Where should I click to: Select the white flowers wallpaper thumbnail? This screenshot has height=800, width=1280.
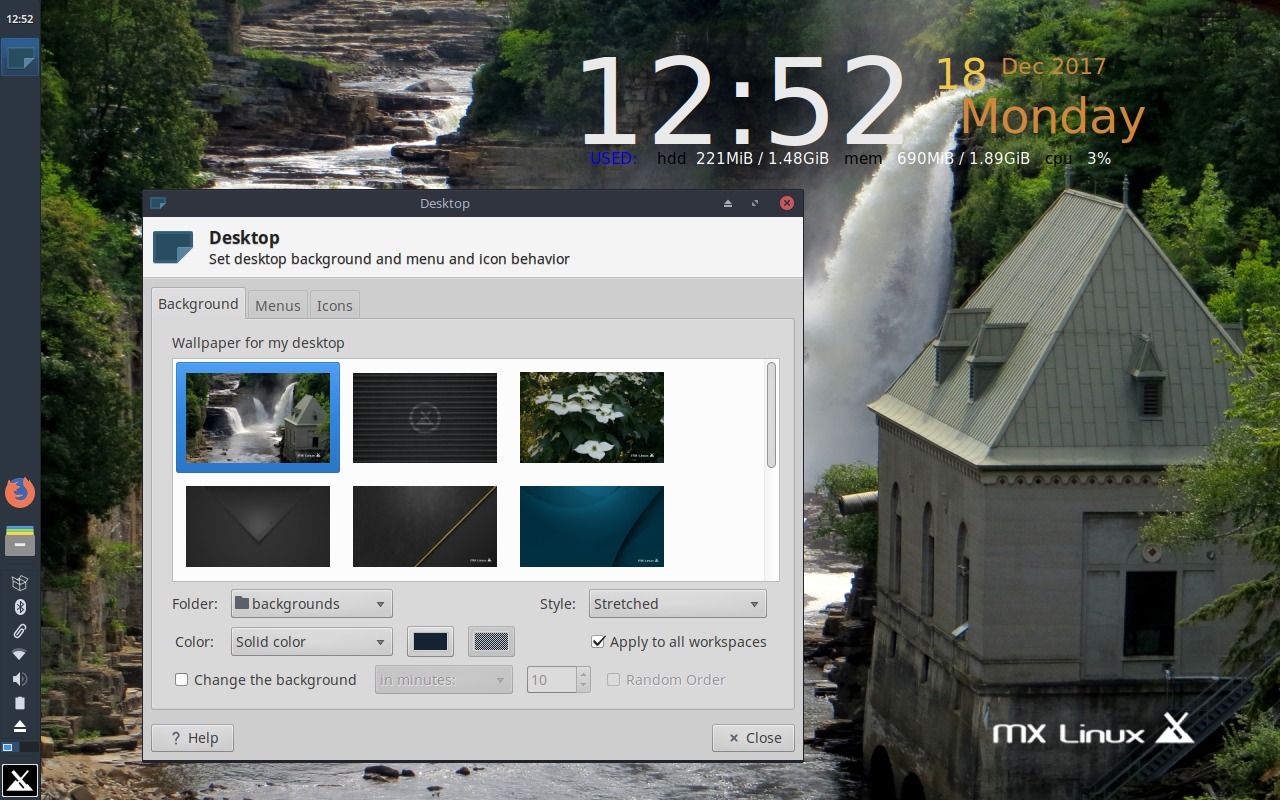591,417
